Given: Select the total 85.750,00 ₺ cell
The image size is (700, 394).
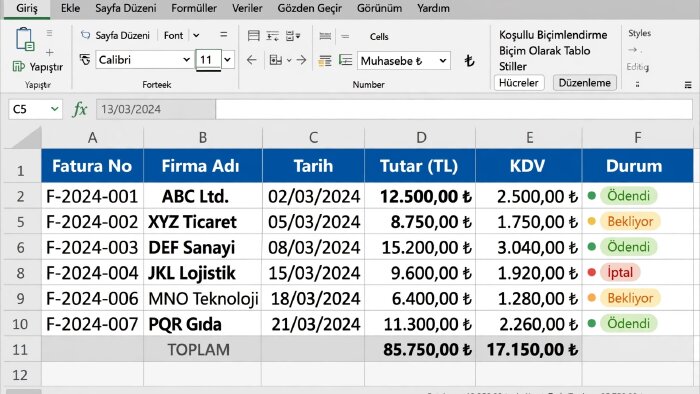Looking at the screenshot, I should pyautogui.click(x=420, y=349).
